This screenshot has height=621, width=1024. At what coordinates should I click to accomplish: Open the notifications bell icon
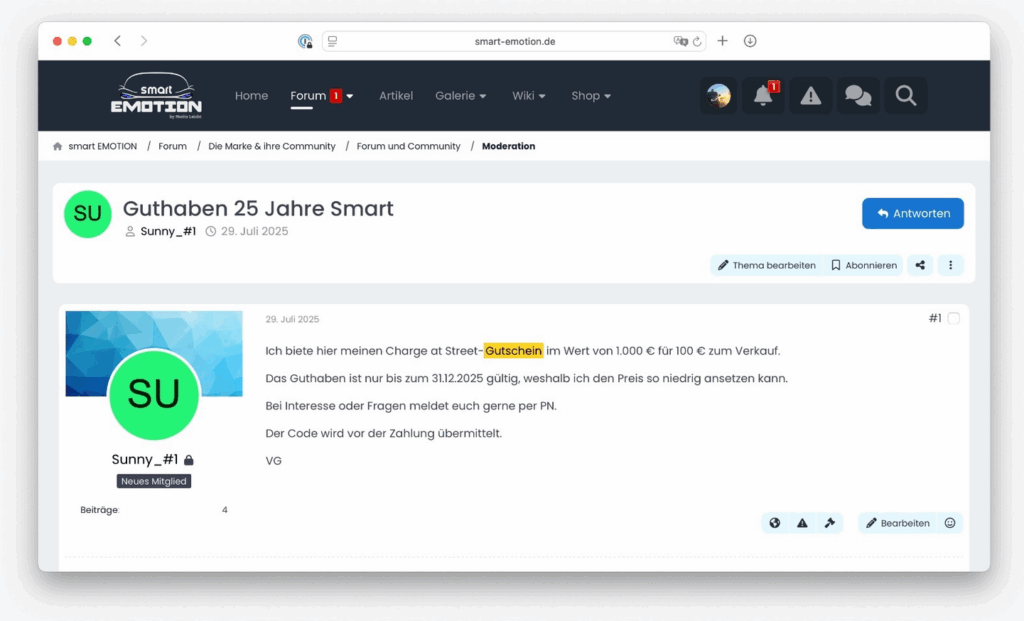[763, 96]
